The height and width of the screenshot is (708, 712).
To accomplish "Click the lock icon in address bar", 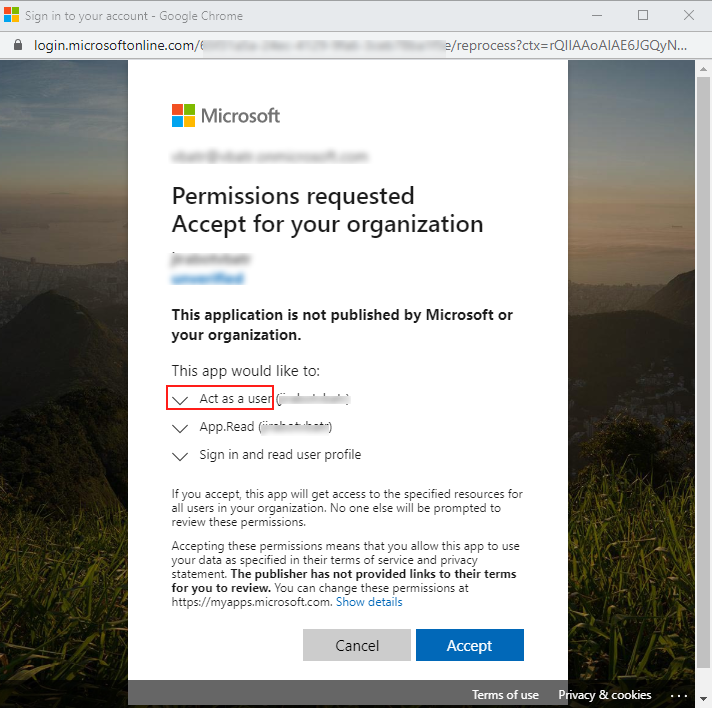I will click(x=18, y=45).
